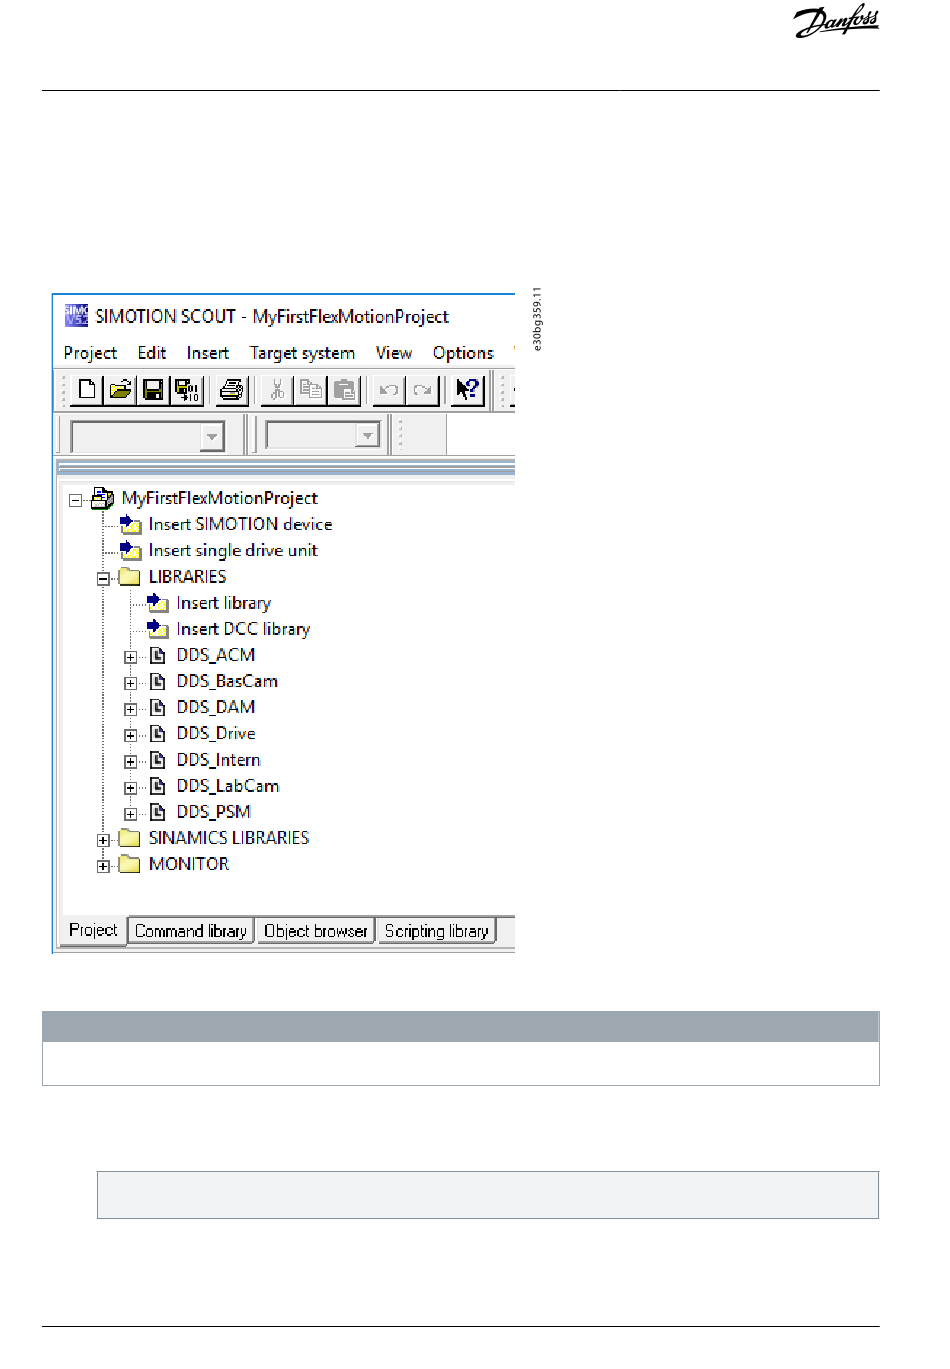Expand the DDS_Intern library node
This screenshot has width=950, height=1369.
(x=130, y=761)
